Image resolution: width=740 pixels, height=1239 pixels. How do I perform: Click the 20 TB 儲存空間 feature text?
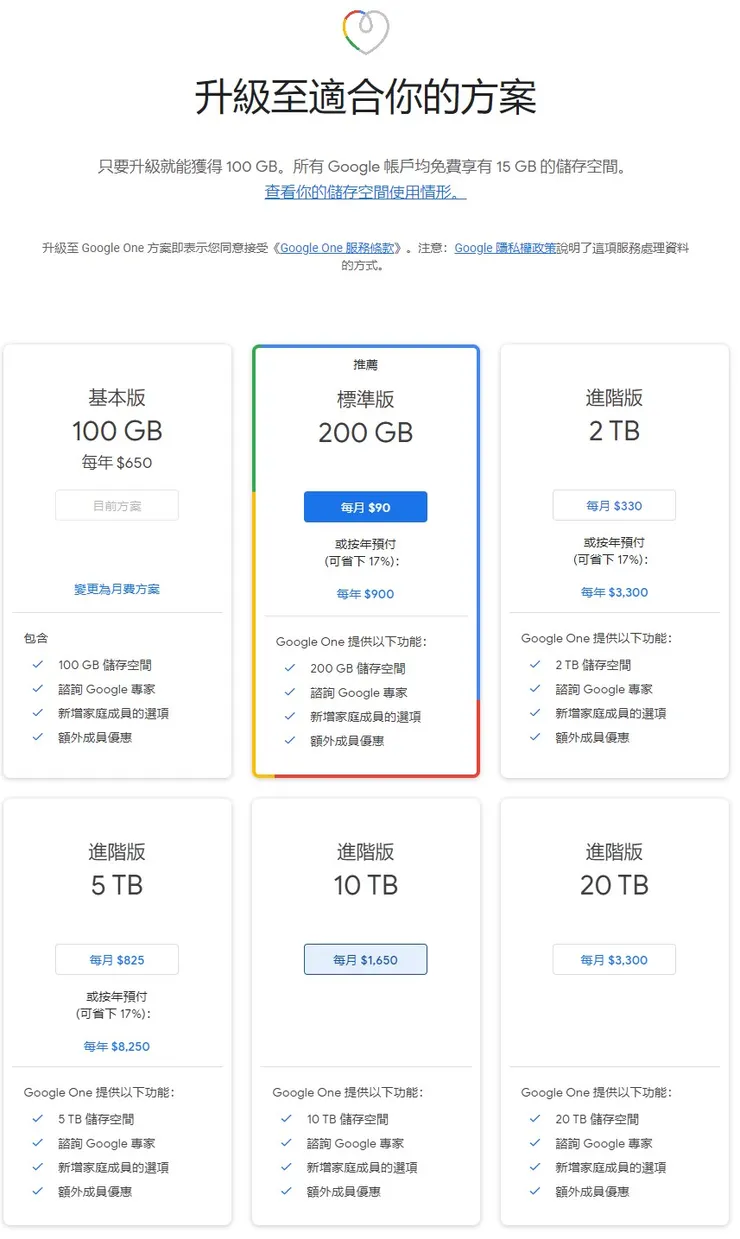[x=597, y=1119]
